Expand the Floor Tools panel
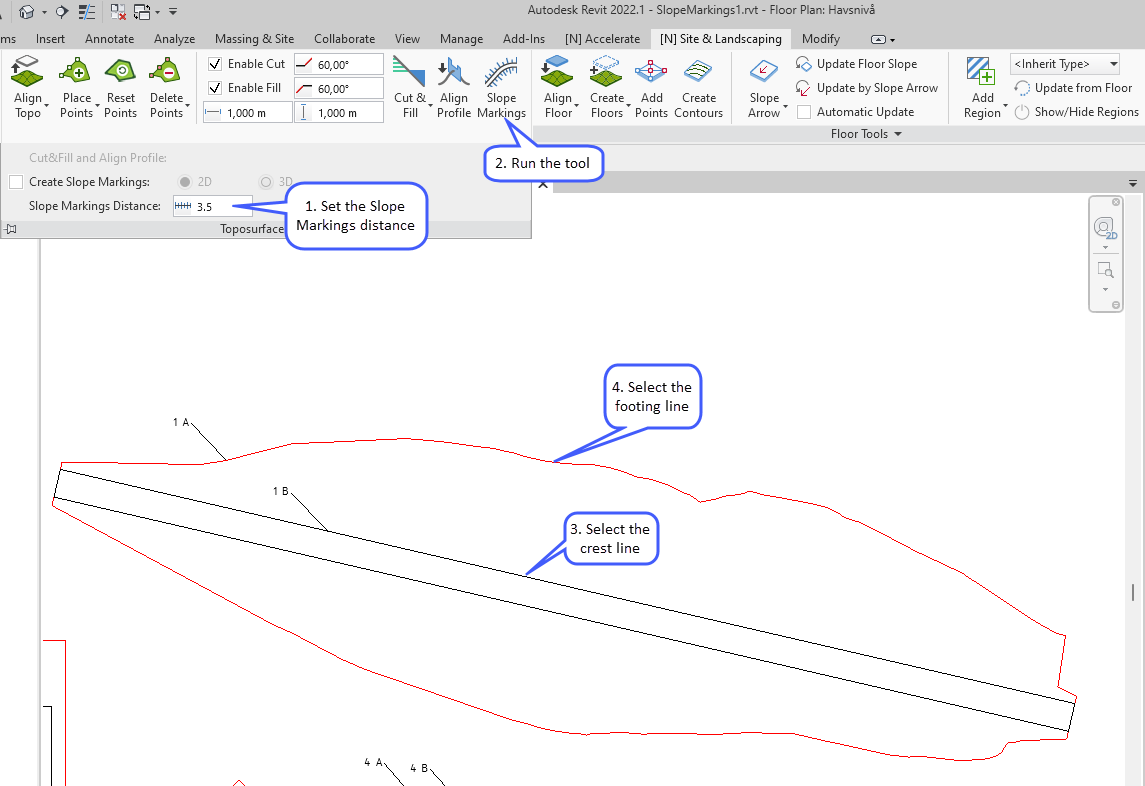The width and height of the screenshot is (1145, 786). click(866, 134)
